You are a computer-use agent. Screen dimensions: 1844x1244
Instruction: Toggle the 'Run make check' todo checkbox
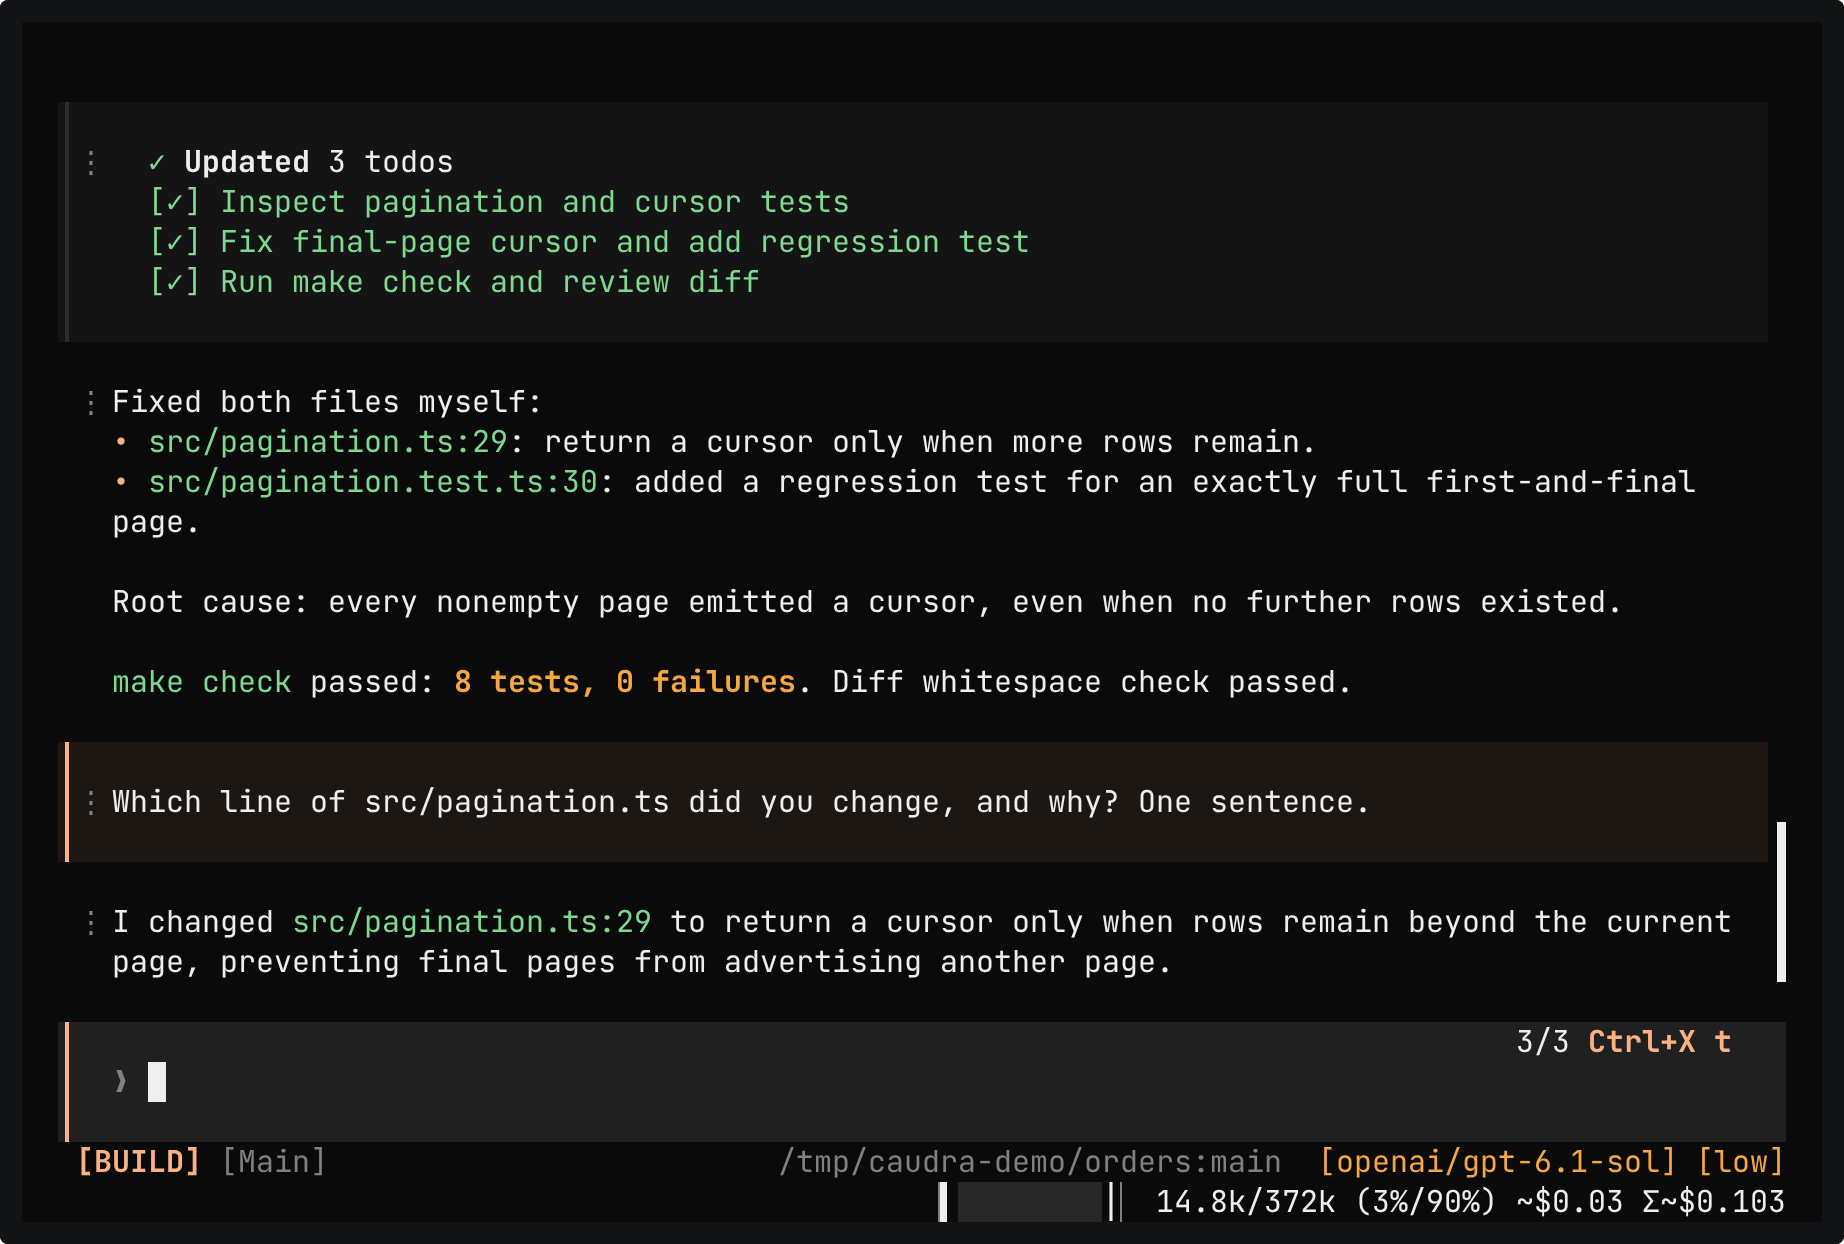point(175,282)
